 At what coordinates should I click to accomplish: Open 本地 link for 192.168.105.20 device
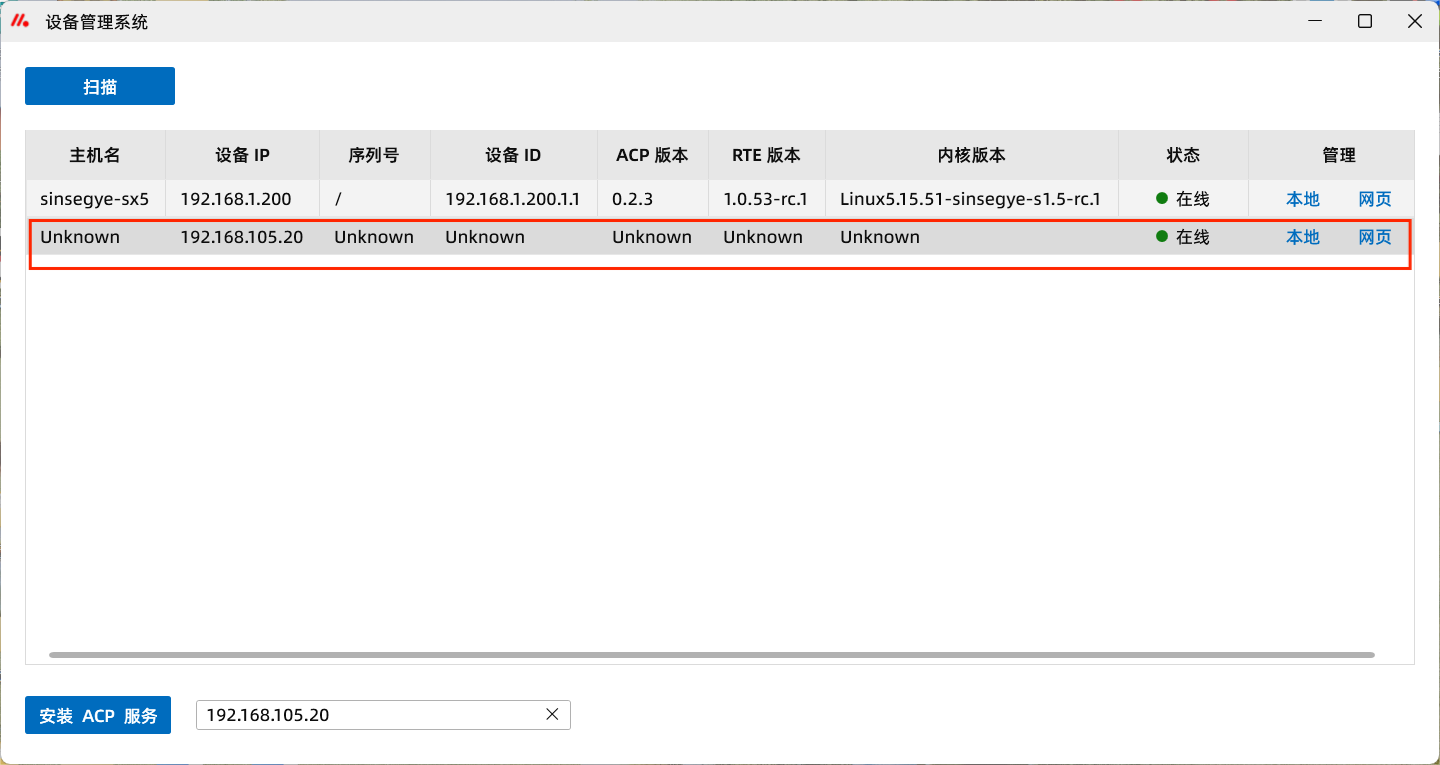click(x=1302, y=237)
